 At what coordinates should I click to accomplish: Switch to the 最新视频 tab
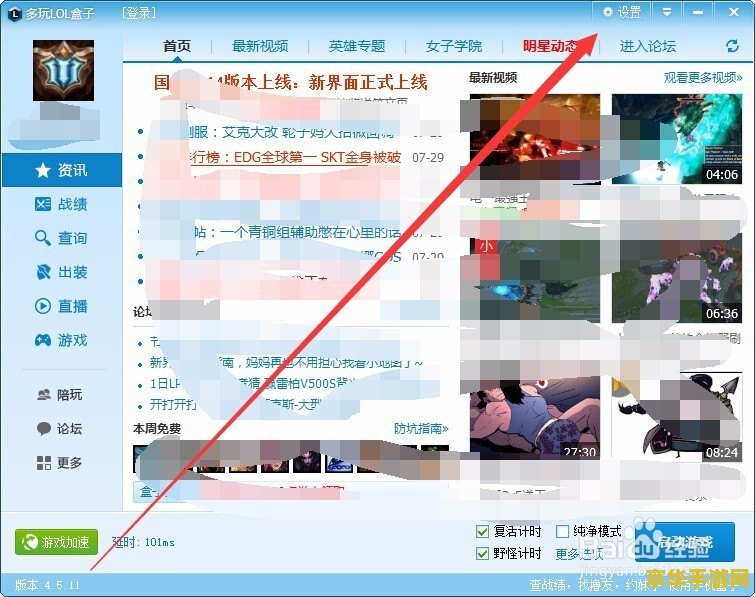tap(260, 46)
